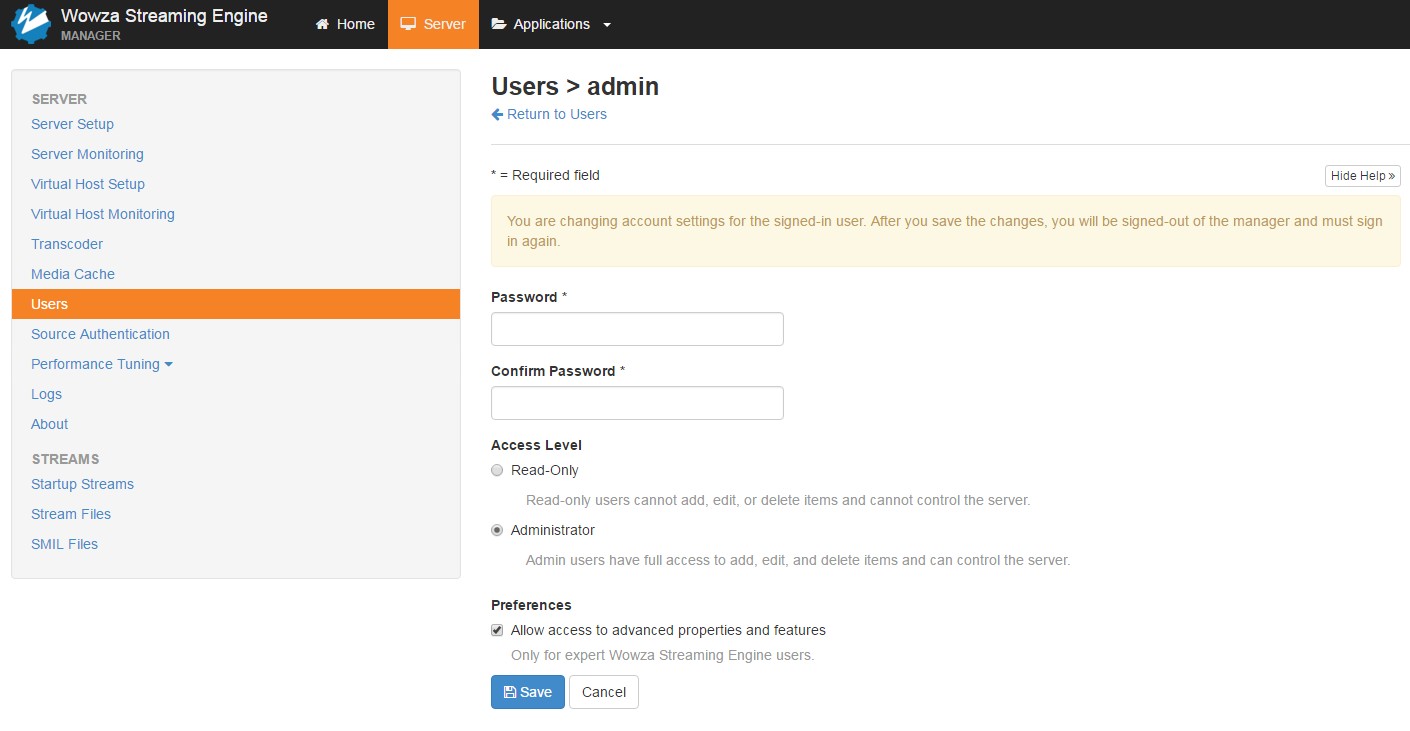Click the Server monitor icon in navbar

point(408,24)
